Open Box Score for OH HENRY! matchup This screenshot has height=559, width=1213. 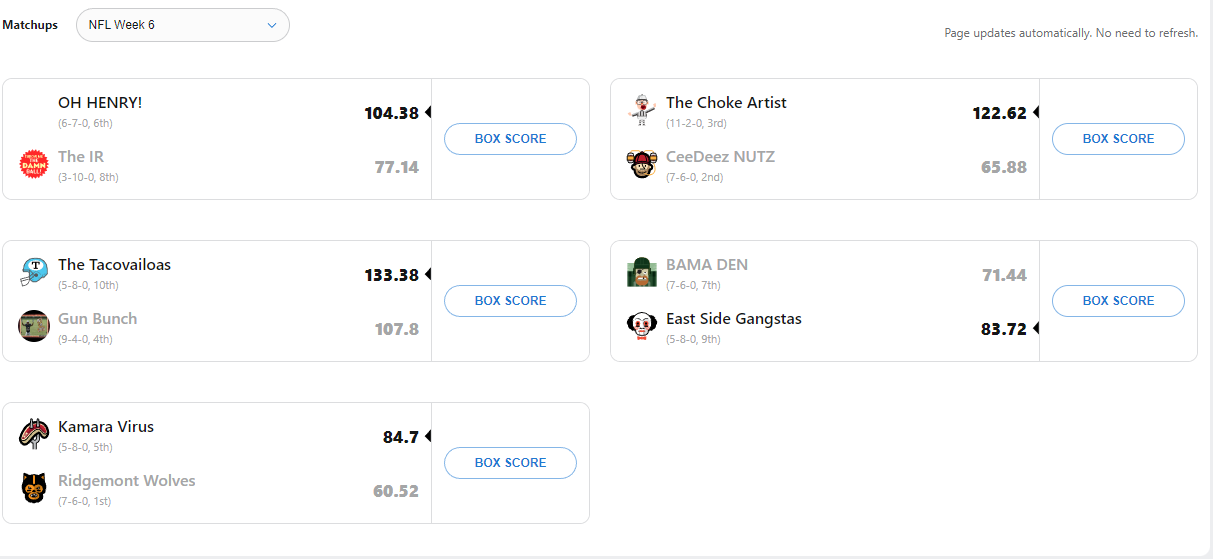pos(510,139)
